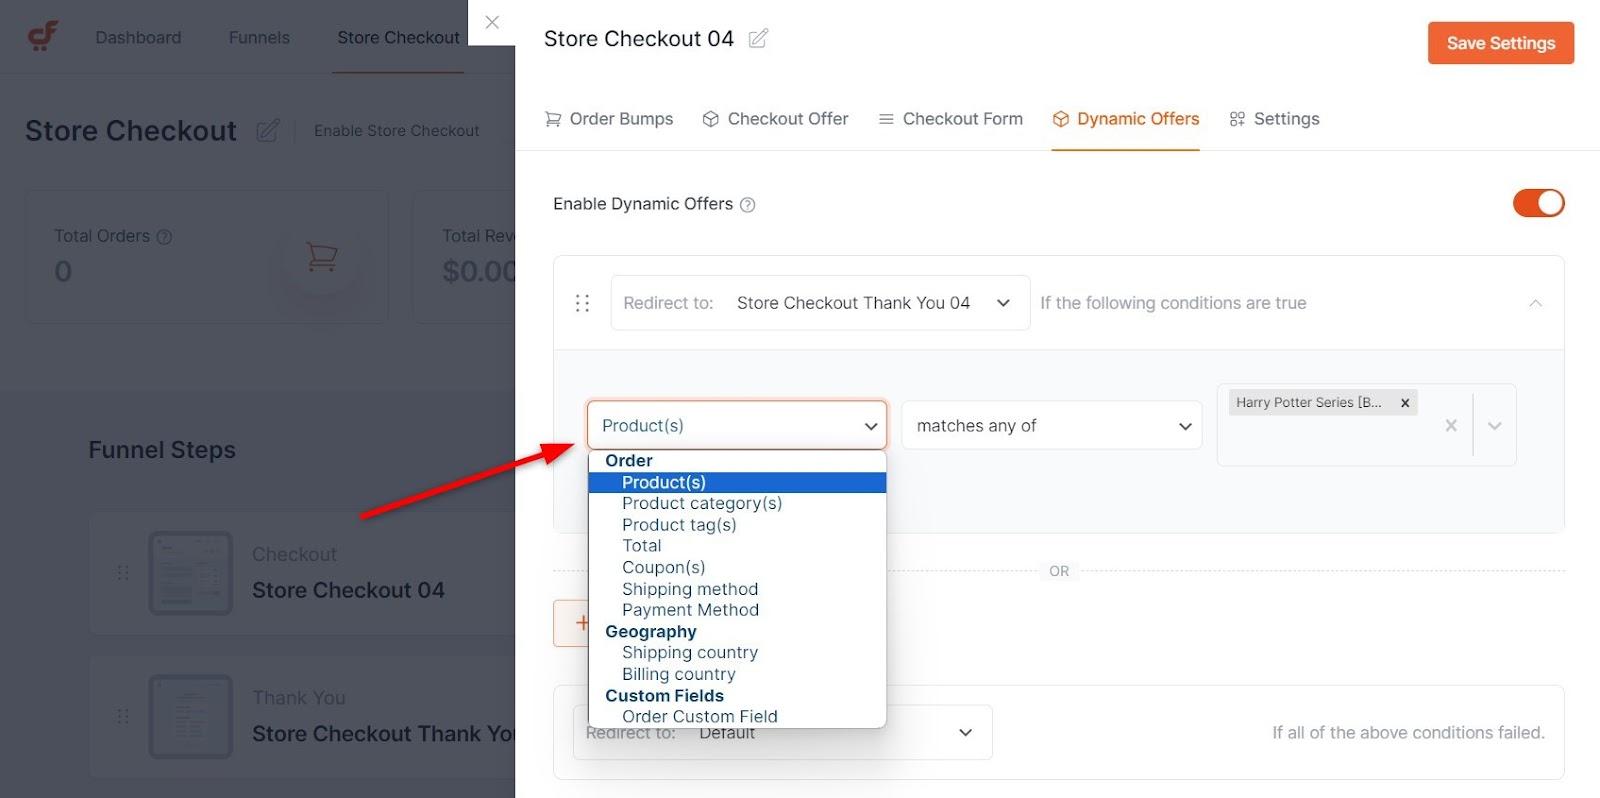Click the Total Orders help icon
The image size is (1600, 798).
point(165,237)
